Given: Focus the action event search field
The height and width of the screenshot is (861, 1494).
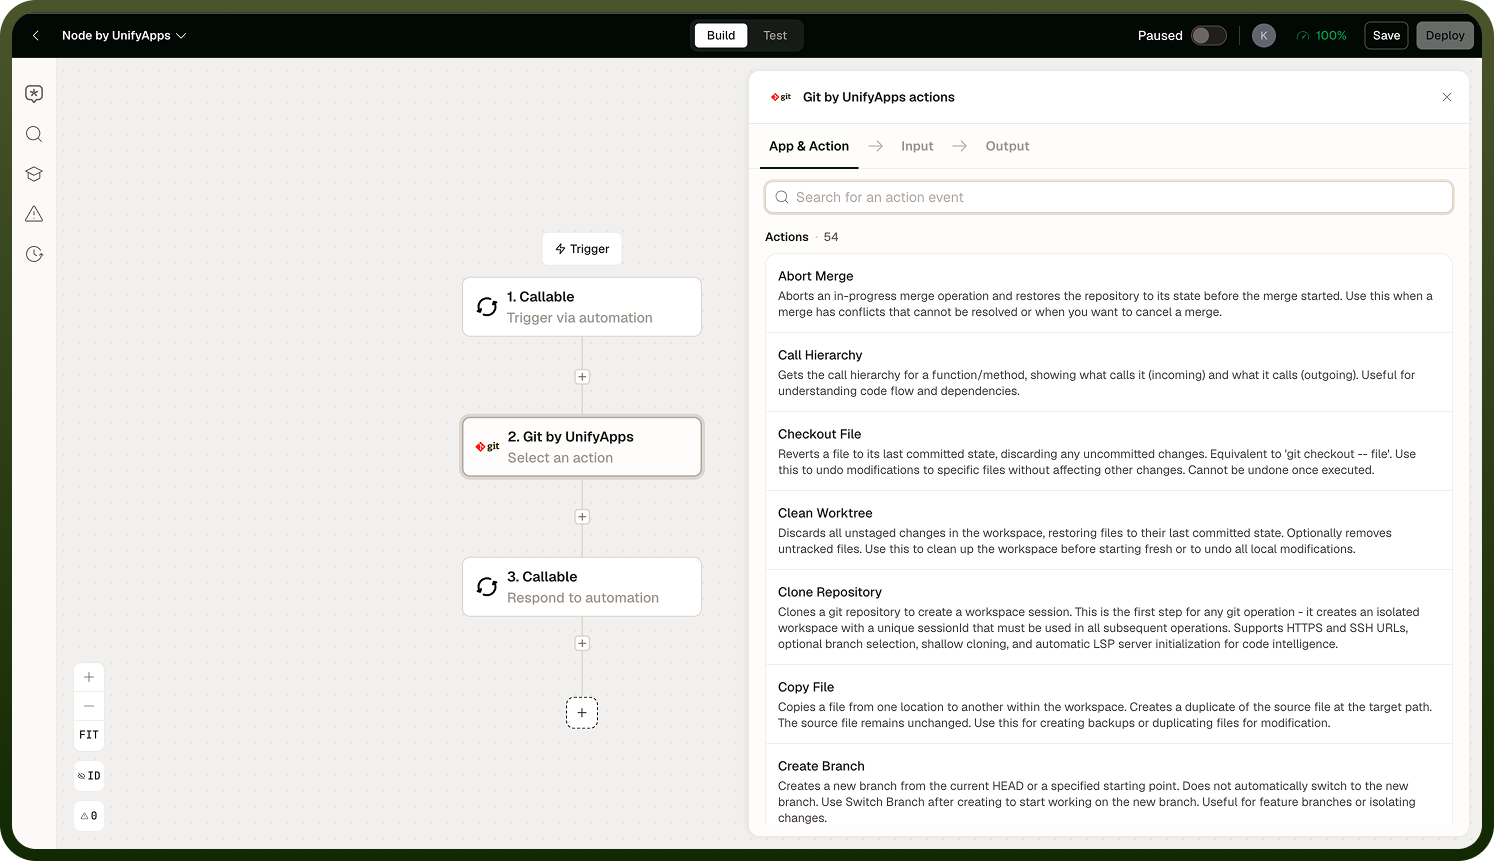Looking at the screenshot, I should pos(1108,197).
